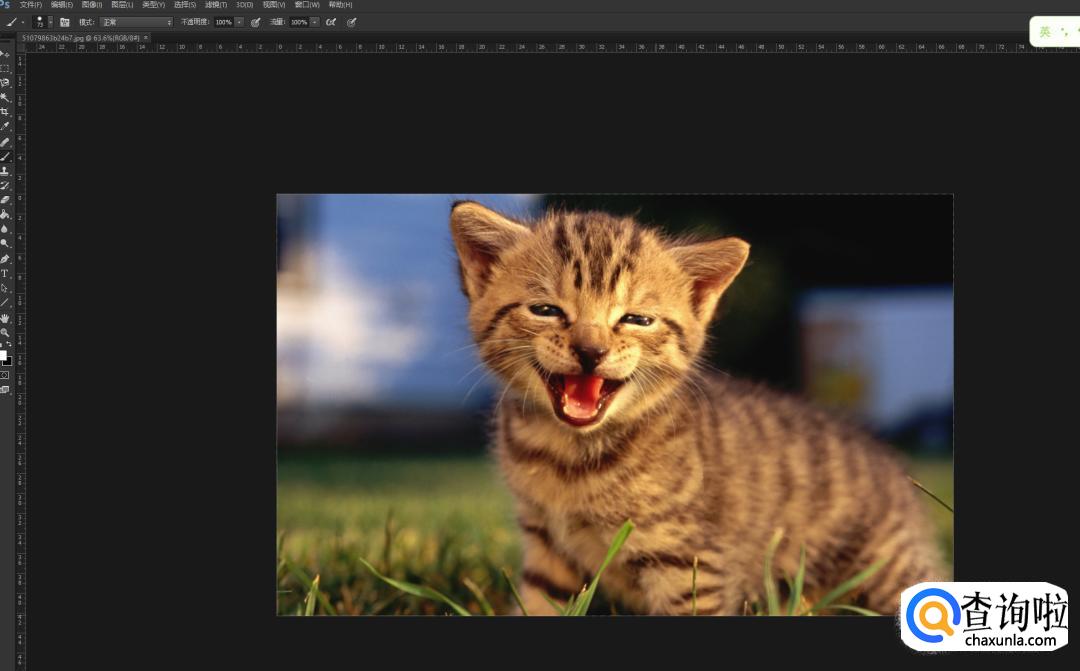The width and height of the screenshot is (1080, 671).
Task: Select the Eyedropper tool
Action: click(x=5, y=127)
